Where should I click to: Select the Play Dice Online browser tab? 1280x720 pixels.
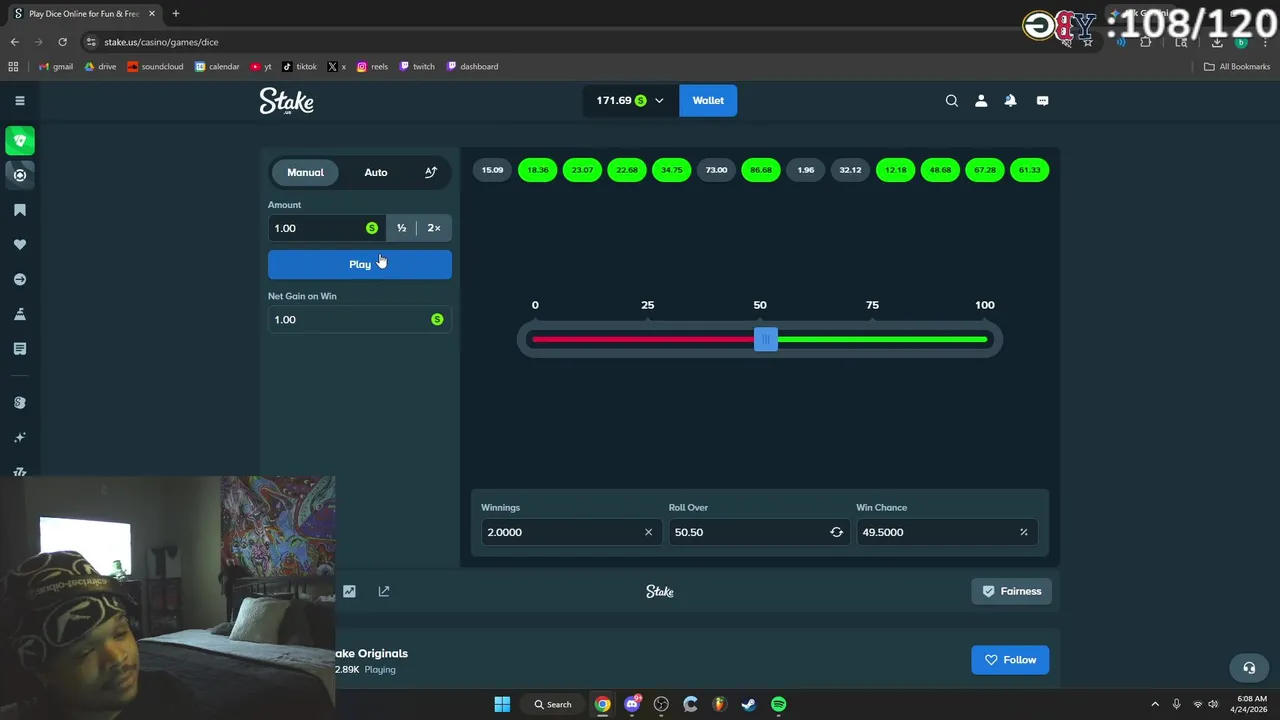pos(83,14)
